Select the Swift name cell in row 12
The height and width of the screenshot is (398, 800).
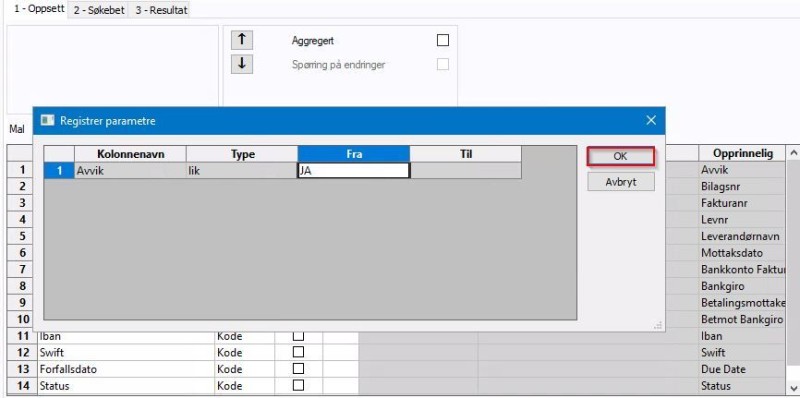coord(126,352)
